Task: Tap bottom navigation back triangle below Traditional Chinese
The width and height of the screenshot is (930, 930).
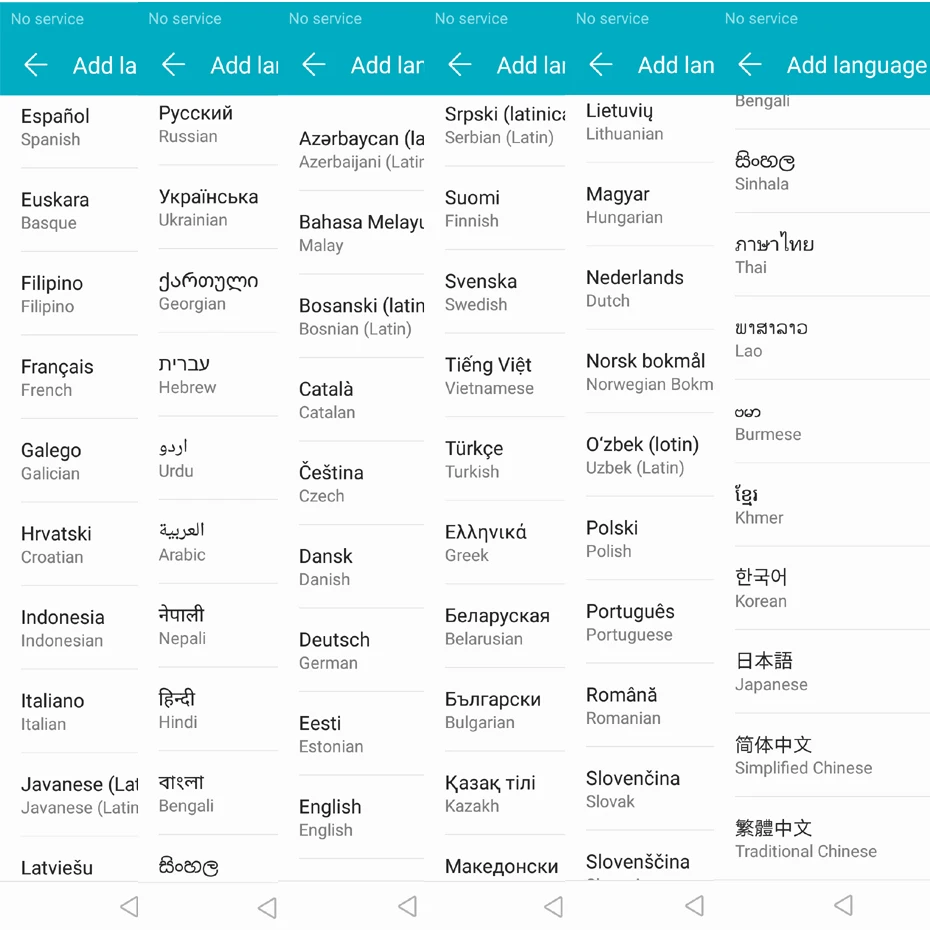Action: [843, 906]
